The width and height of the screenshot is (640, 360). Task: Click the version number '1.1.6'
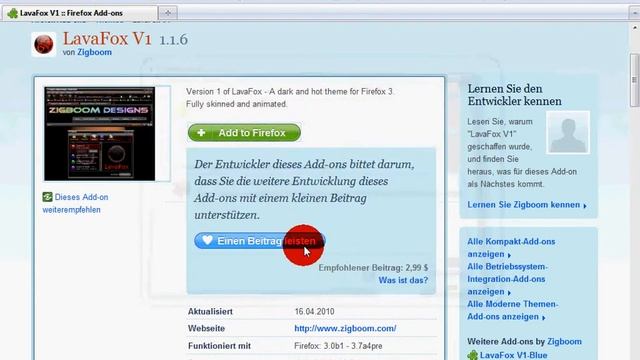[x=173, y=40]
